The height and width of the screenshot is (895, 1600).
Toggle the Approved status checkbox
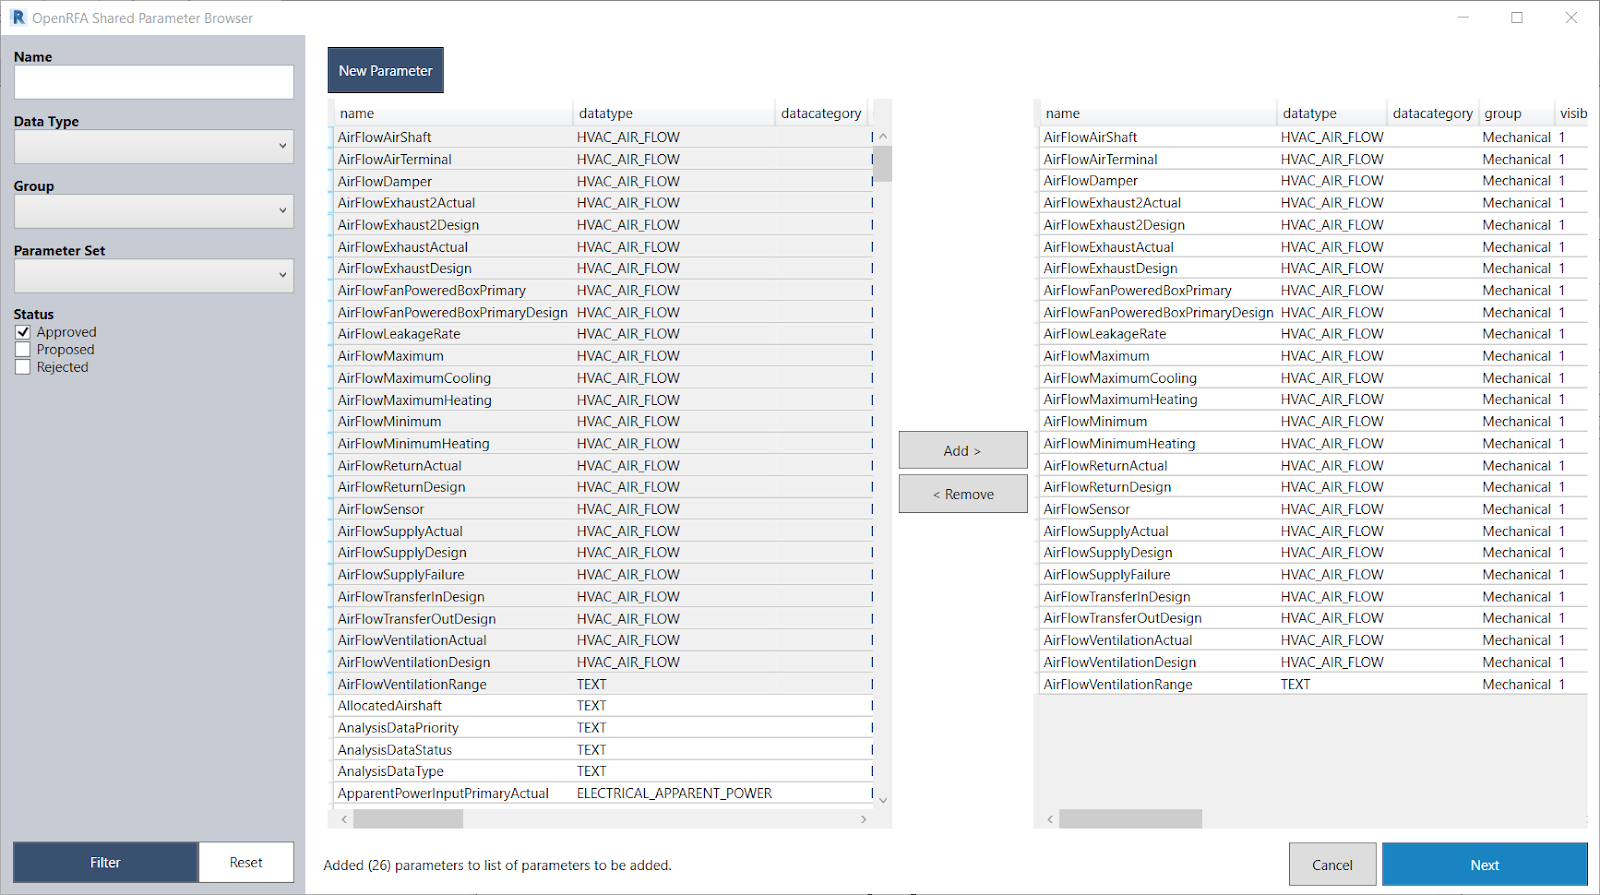coord(23,332)
